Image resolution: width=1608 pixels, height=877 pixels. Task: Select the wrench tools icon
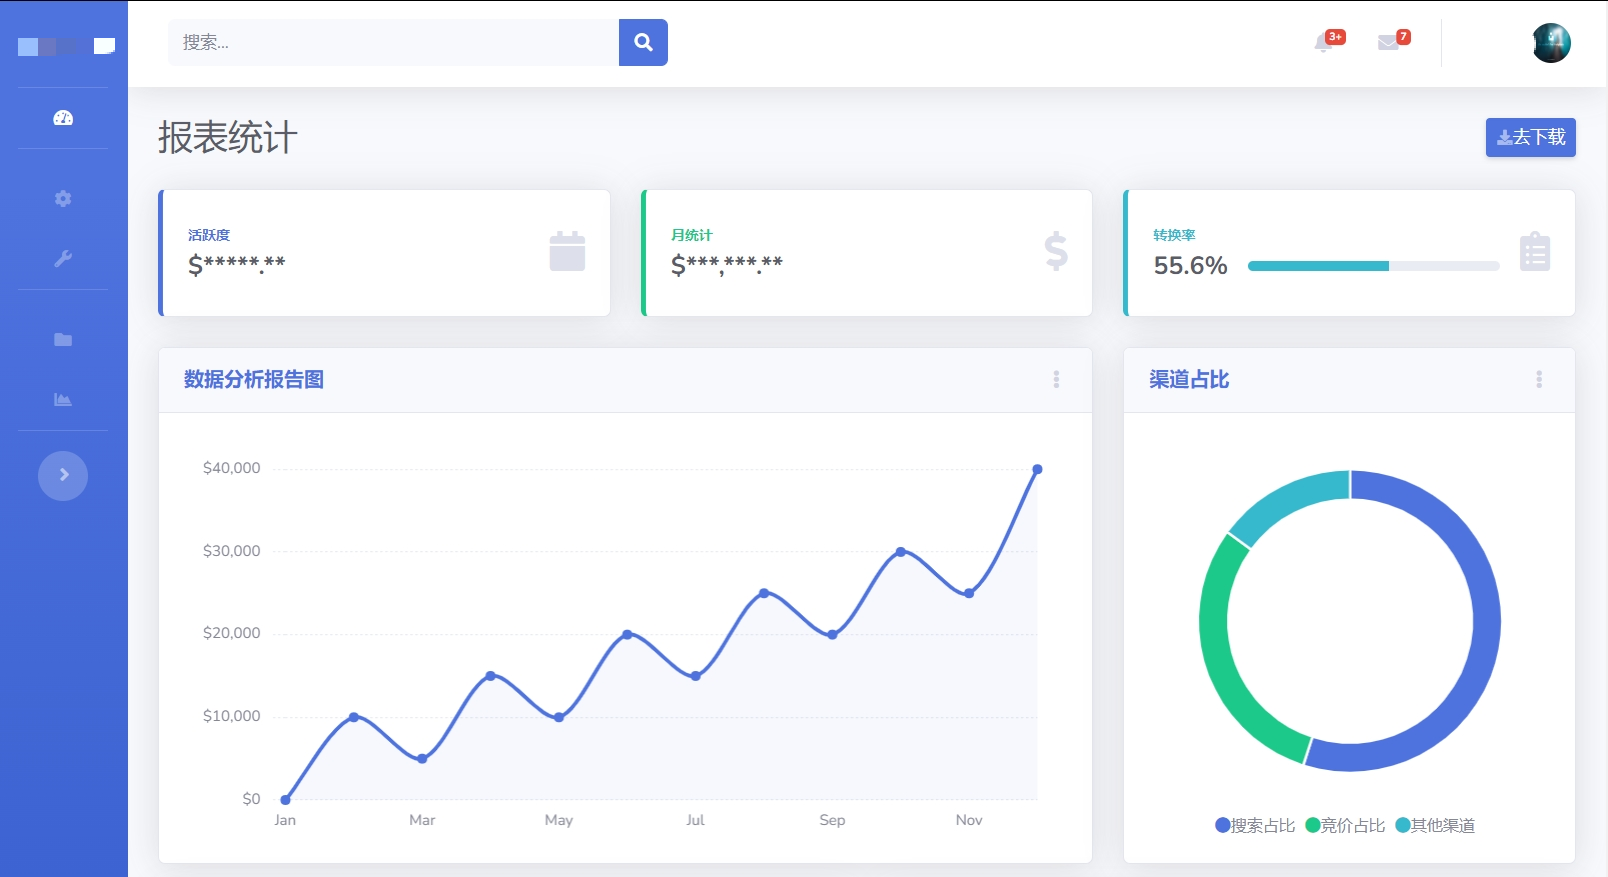coord(63,259)
